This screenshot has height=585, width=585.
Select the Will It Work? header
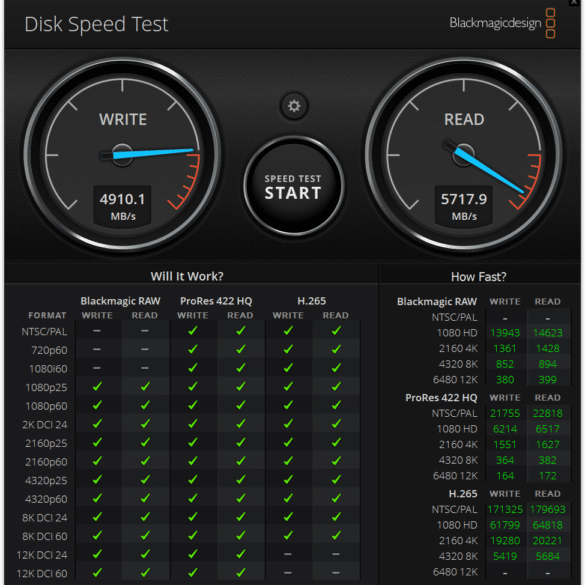tap(187, 276)
